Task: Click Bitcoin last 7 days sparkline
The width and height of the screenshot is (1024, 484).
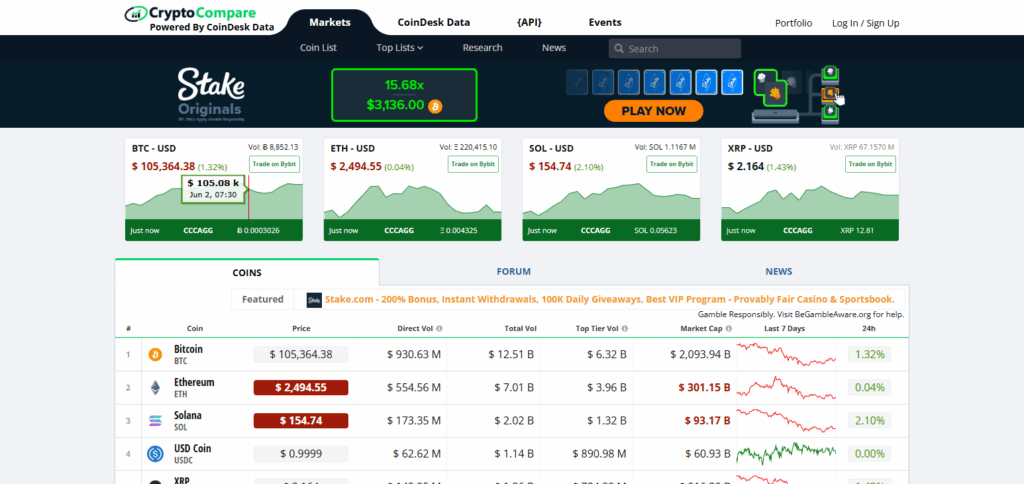Action: [786, 353]
